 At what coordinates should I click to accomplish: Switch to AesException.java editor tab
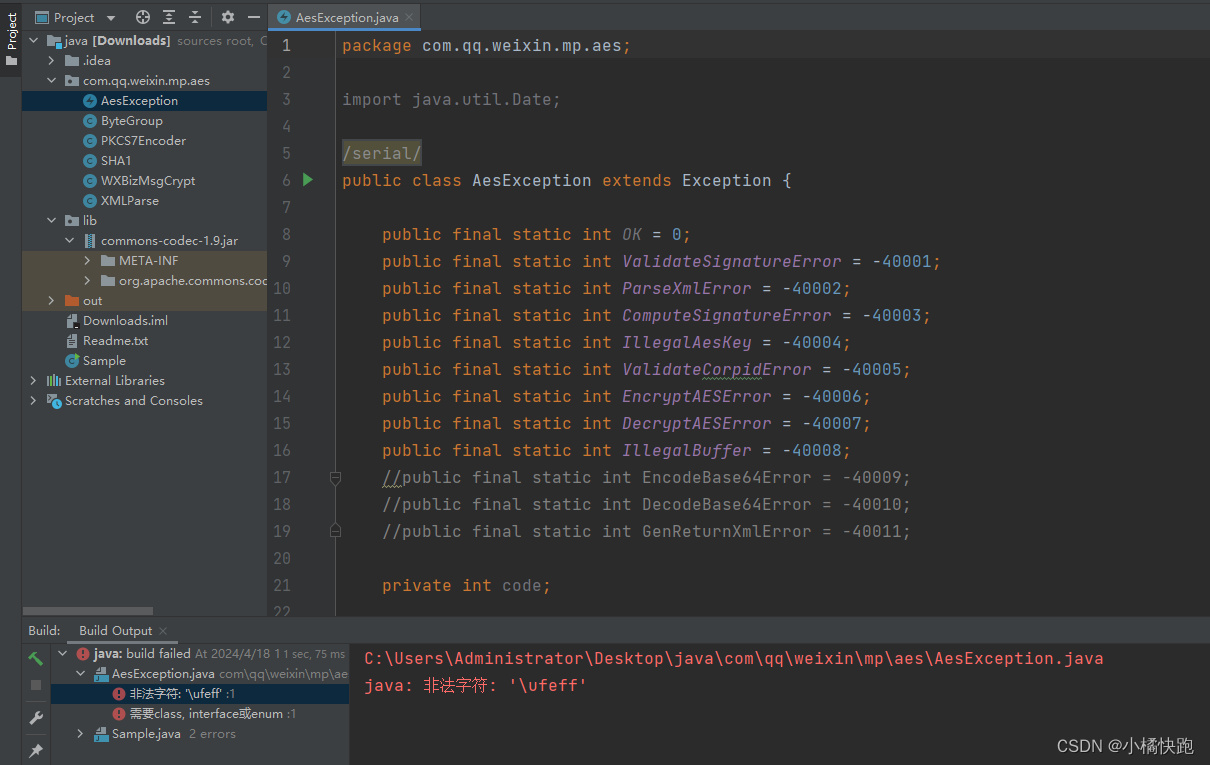pyautogui.click(x=345, y=18)
